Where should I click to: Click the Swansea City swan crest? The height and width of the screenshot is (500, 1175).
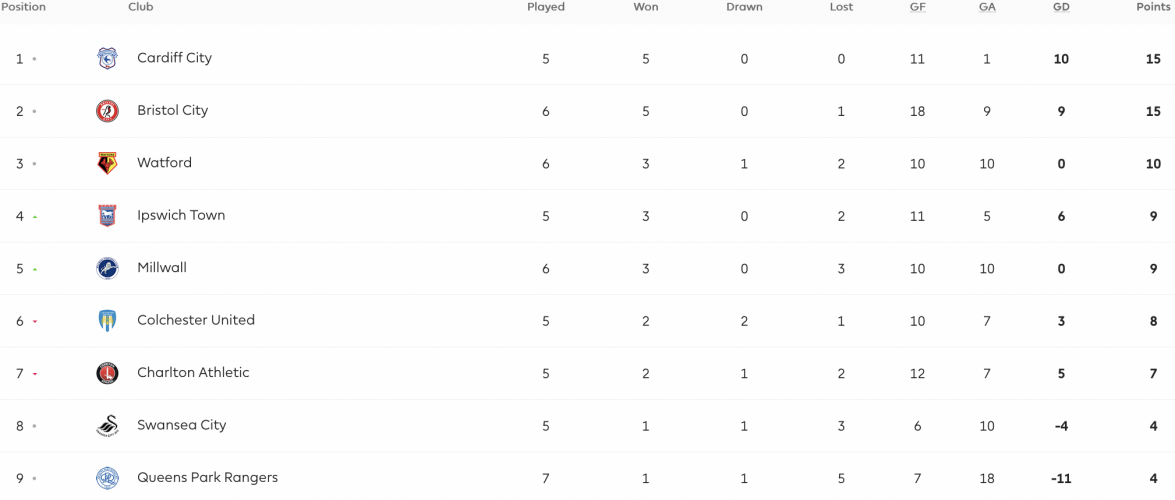(x=107, y=426)
